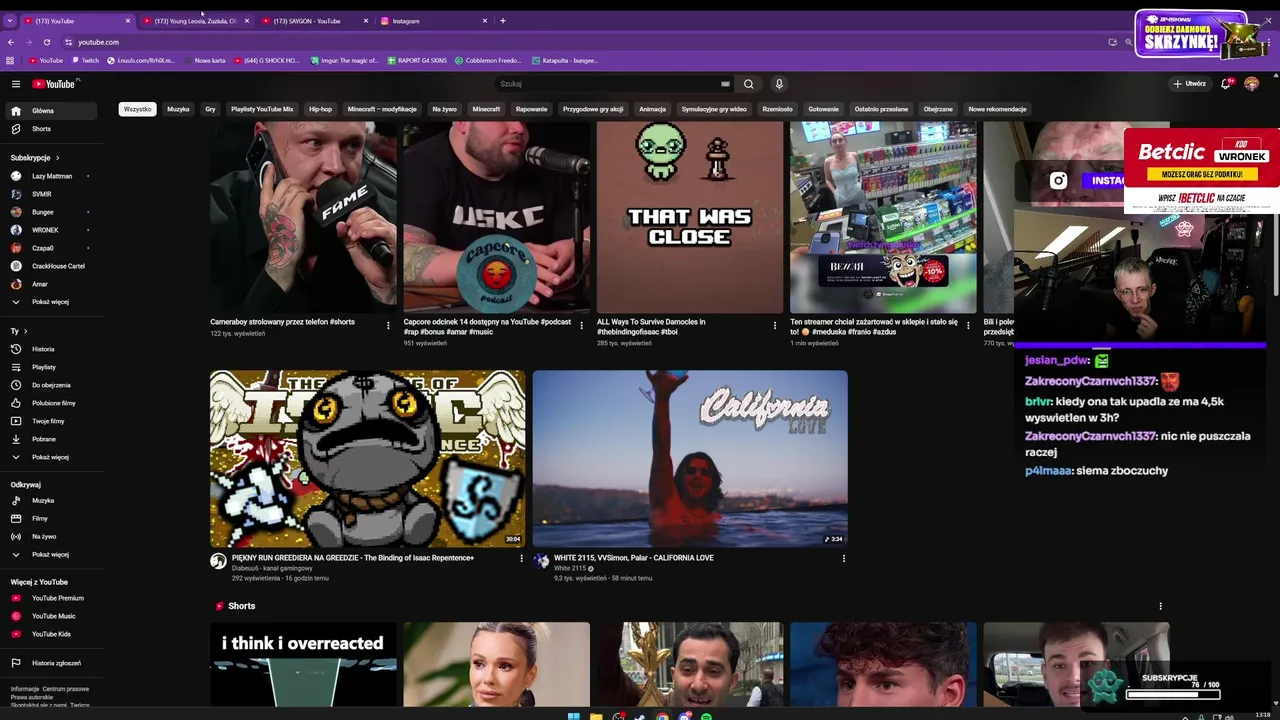Image resolution: width=1280 pixels, height=720 pixels.
Task: Open File Explorer from the taskbar
Action: click(x=596, y=716)
